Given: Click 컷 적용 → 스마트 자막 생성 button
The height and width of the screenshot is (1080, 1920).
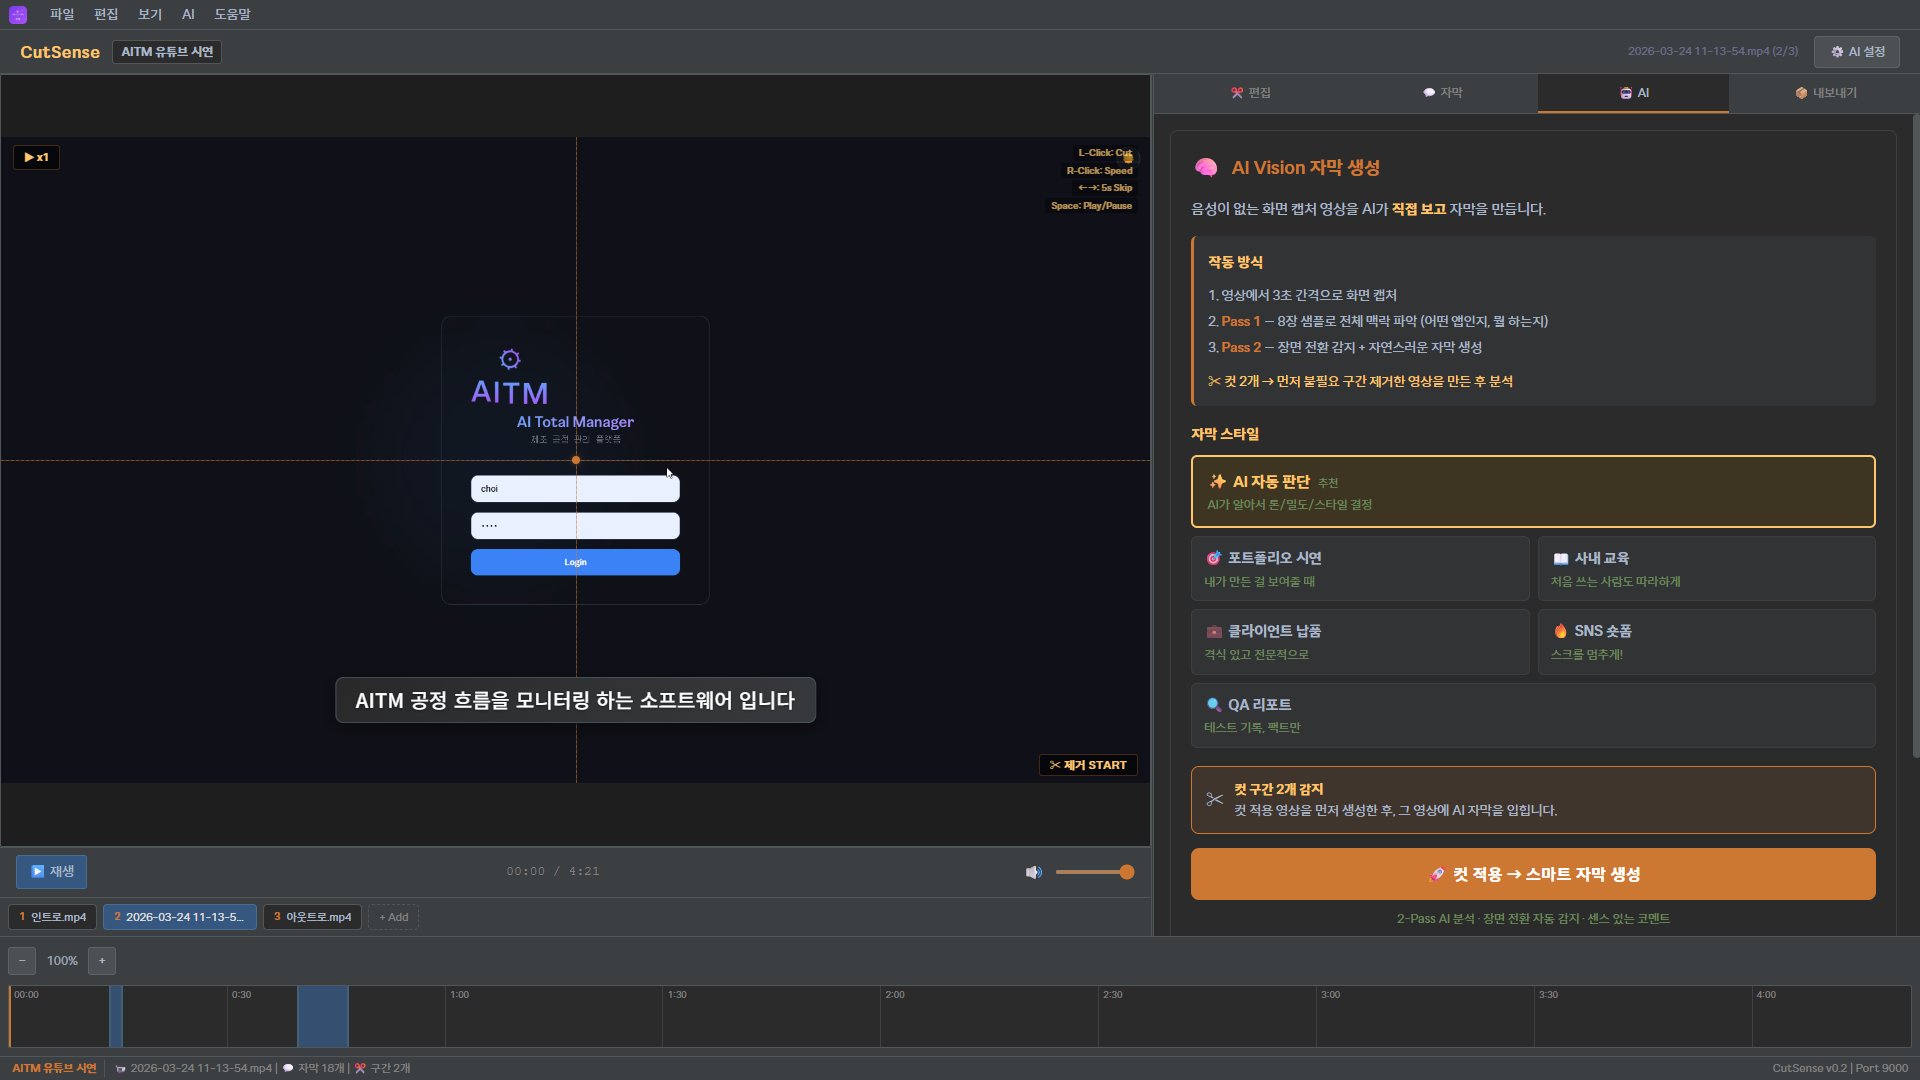Looking at the screenshot, I should 1533,874.
